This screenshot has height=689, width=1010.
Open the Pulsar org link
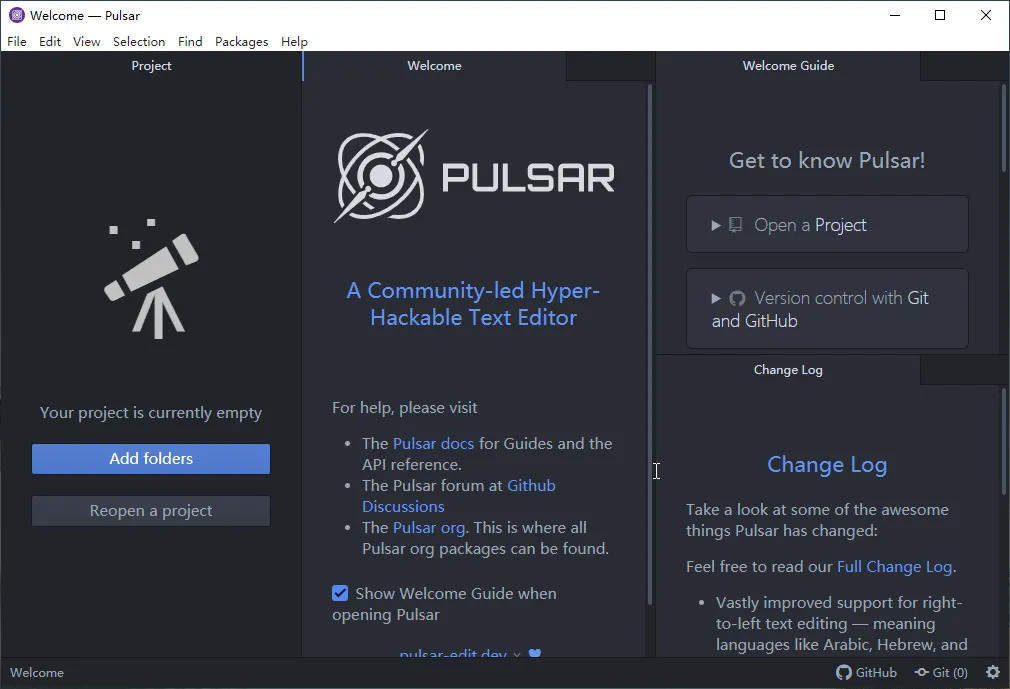[429, 527]
